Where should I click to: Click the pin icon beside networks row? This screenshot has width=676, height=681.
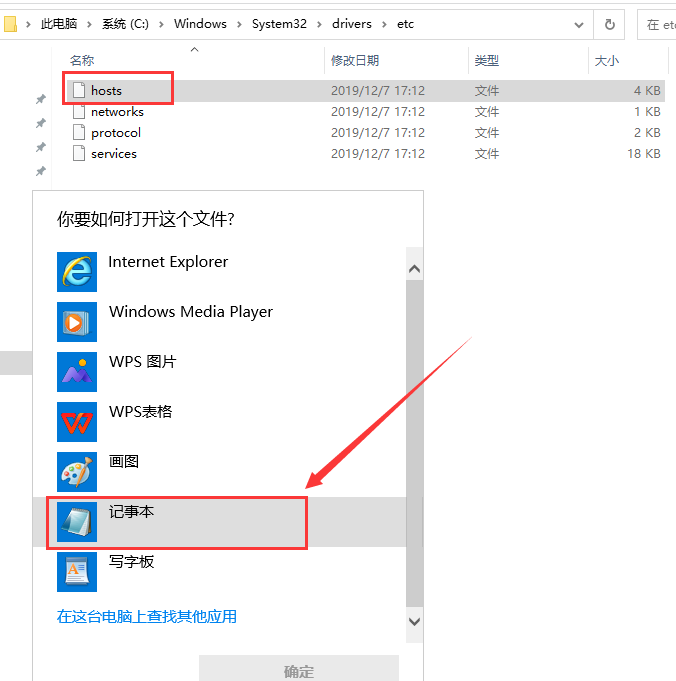[40, 123]
